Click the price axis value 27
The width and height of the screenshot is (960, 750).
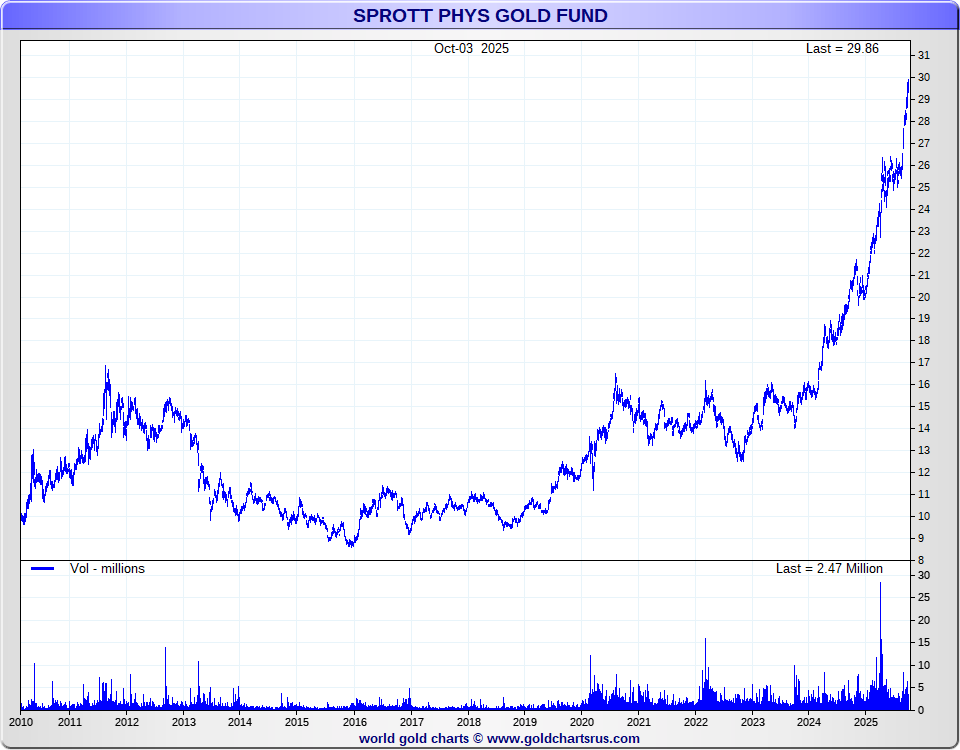pyautogui.click(x=923, y=143)
